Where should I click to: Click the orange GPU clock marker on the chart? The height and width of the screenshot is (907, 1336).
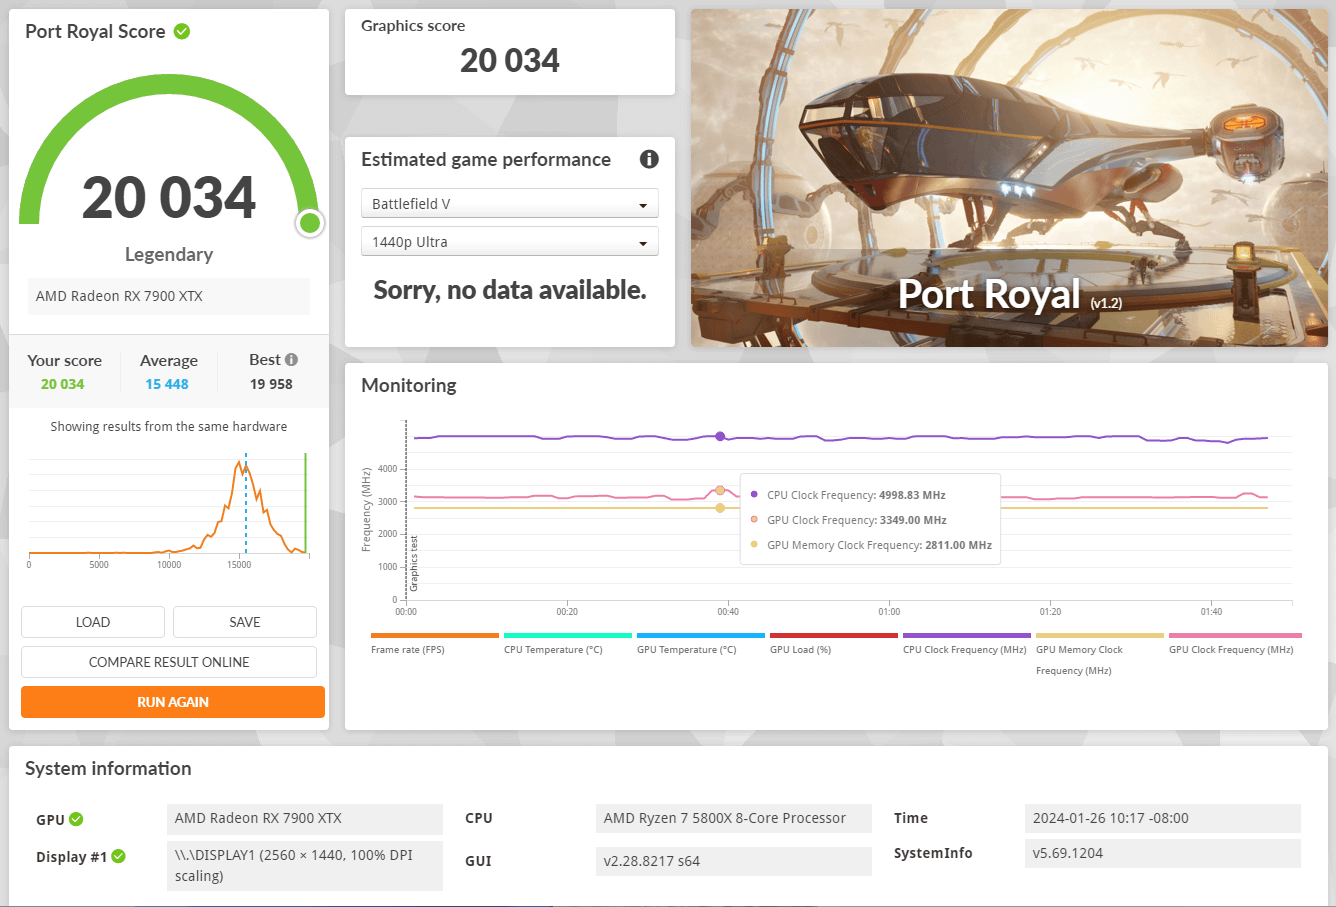[x=720, y=490]
